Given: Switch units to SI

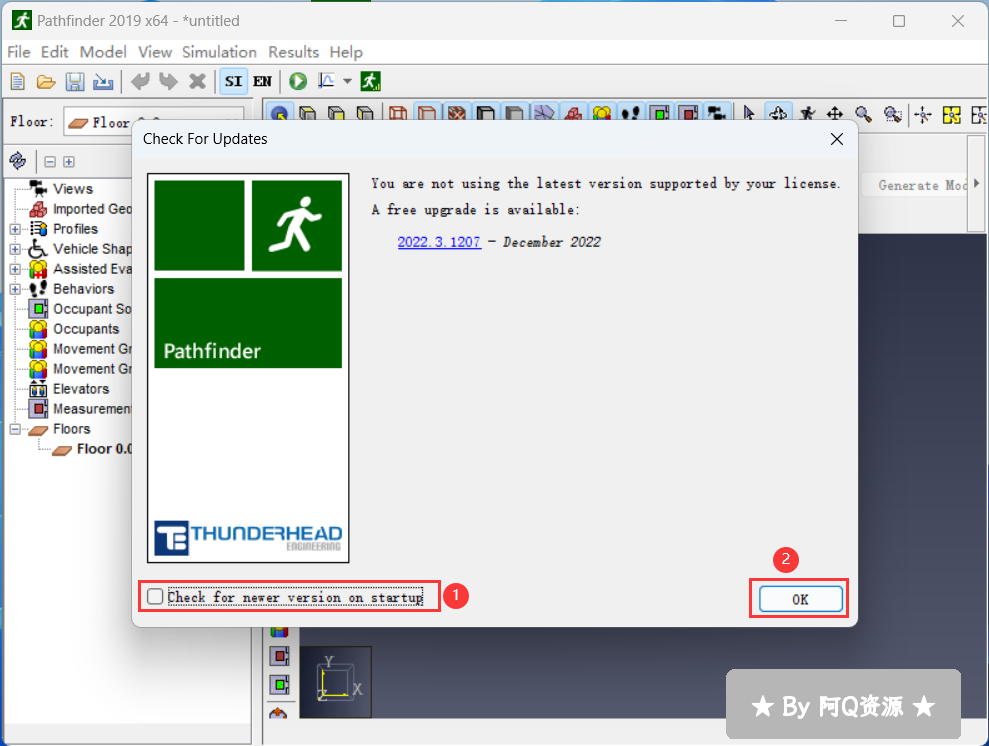Looking at the screenshot, I should coord(233,81).
